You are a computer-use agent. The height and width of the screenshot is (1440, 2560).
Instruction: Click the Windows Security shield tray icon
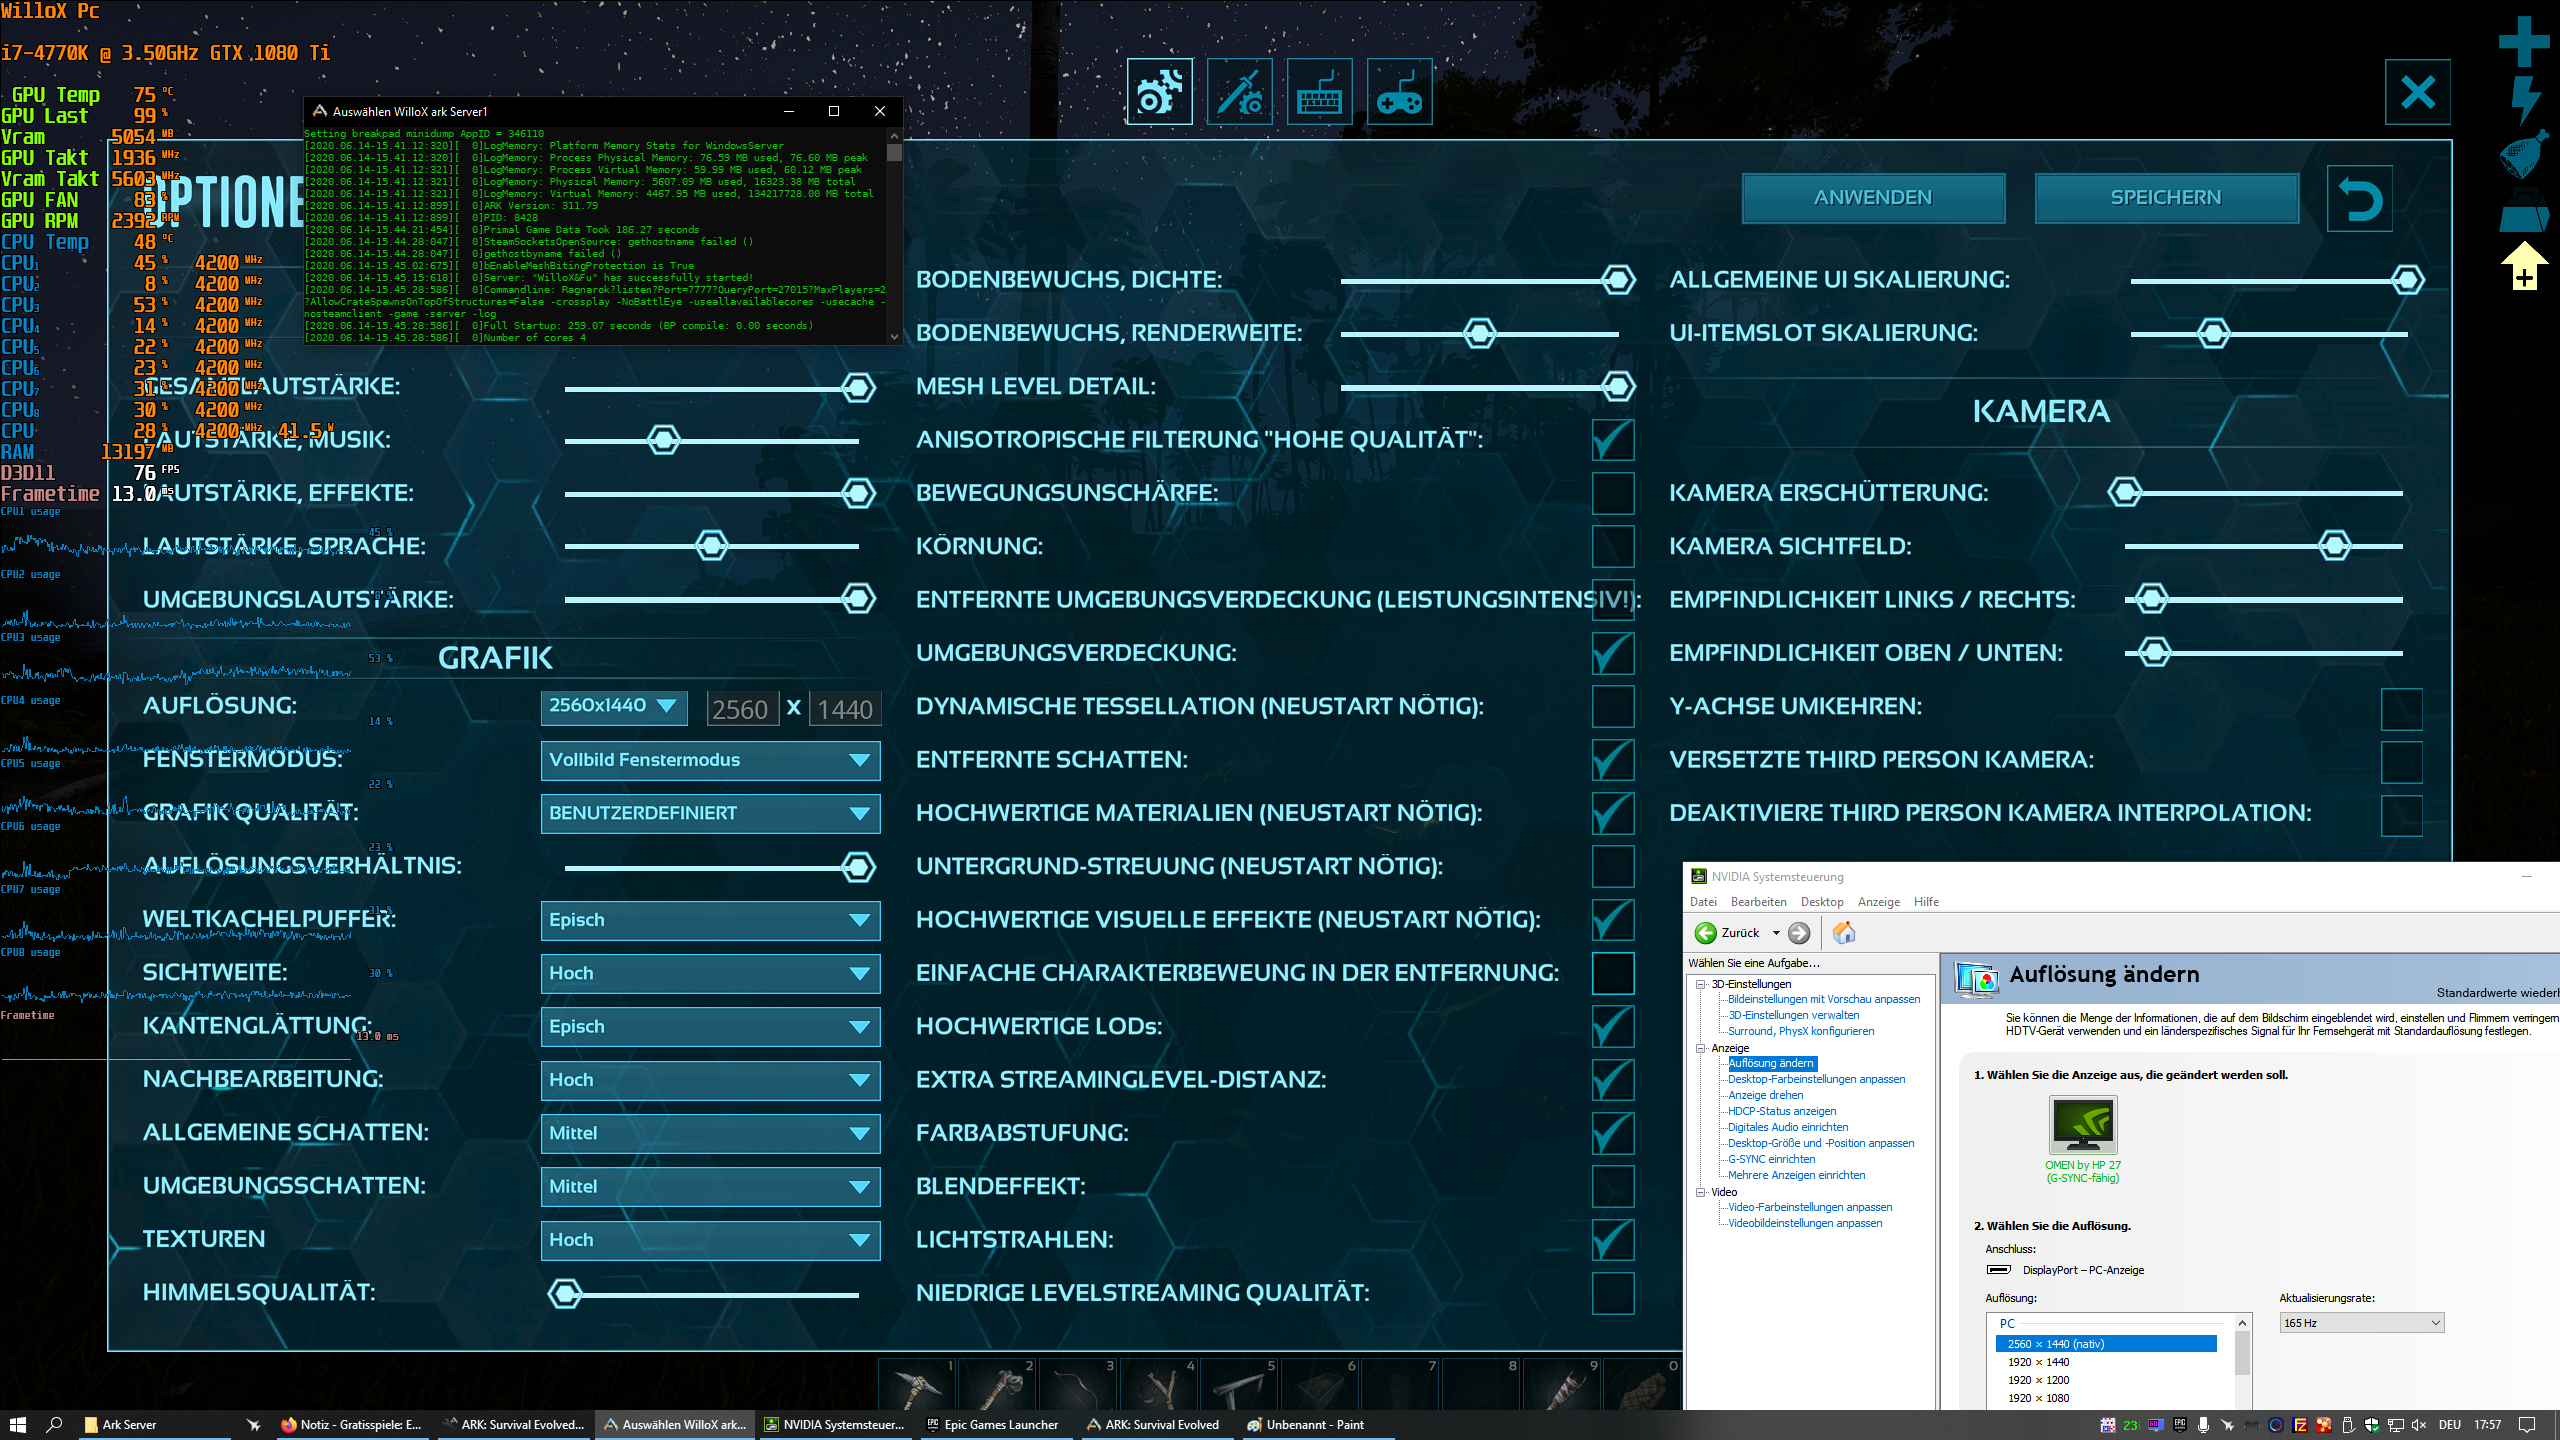2371,1425
